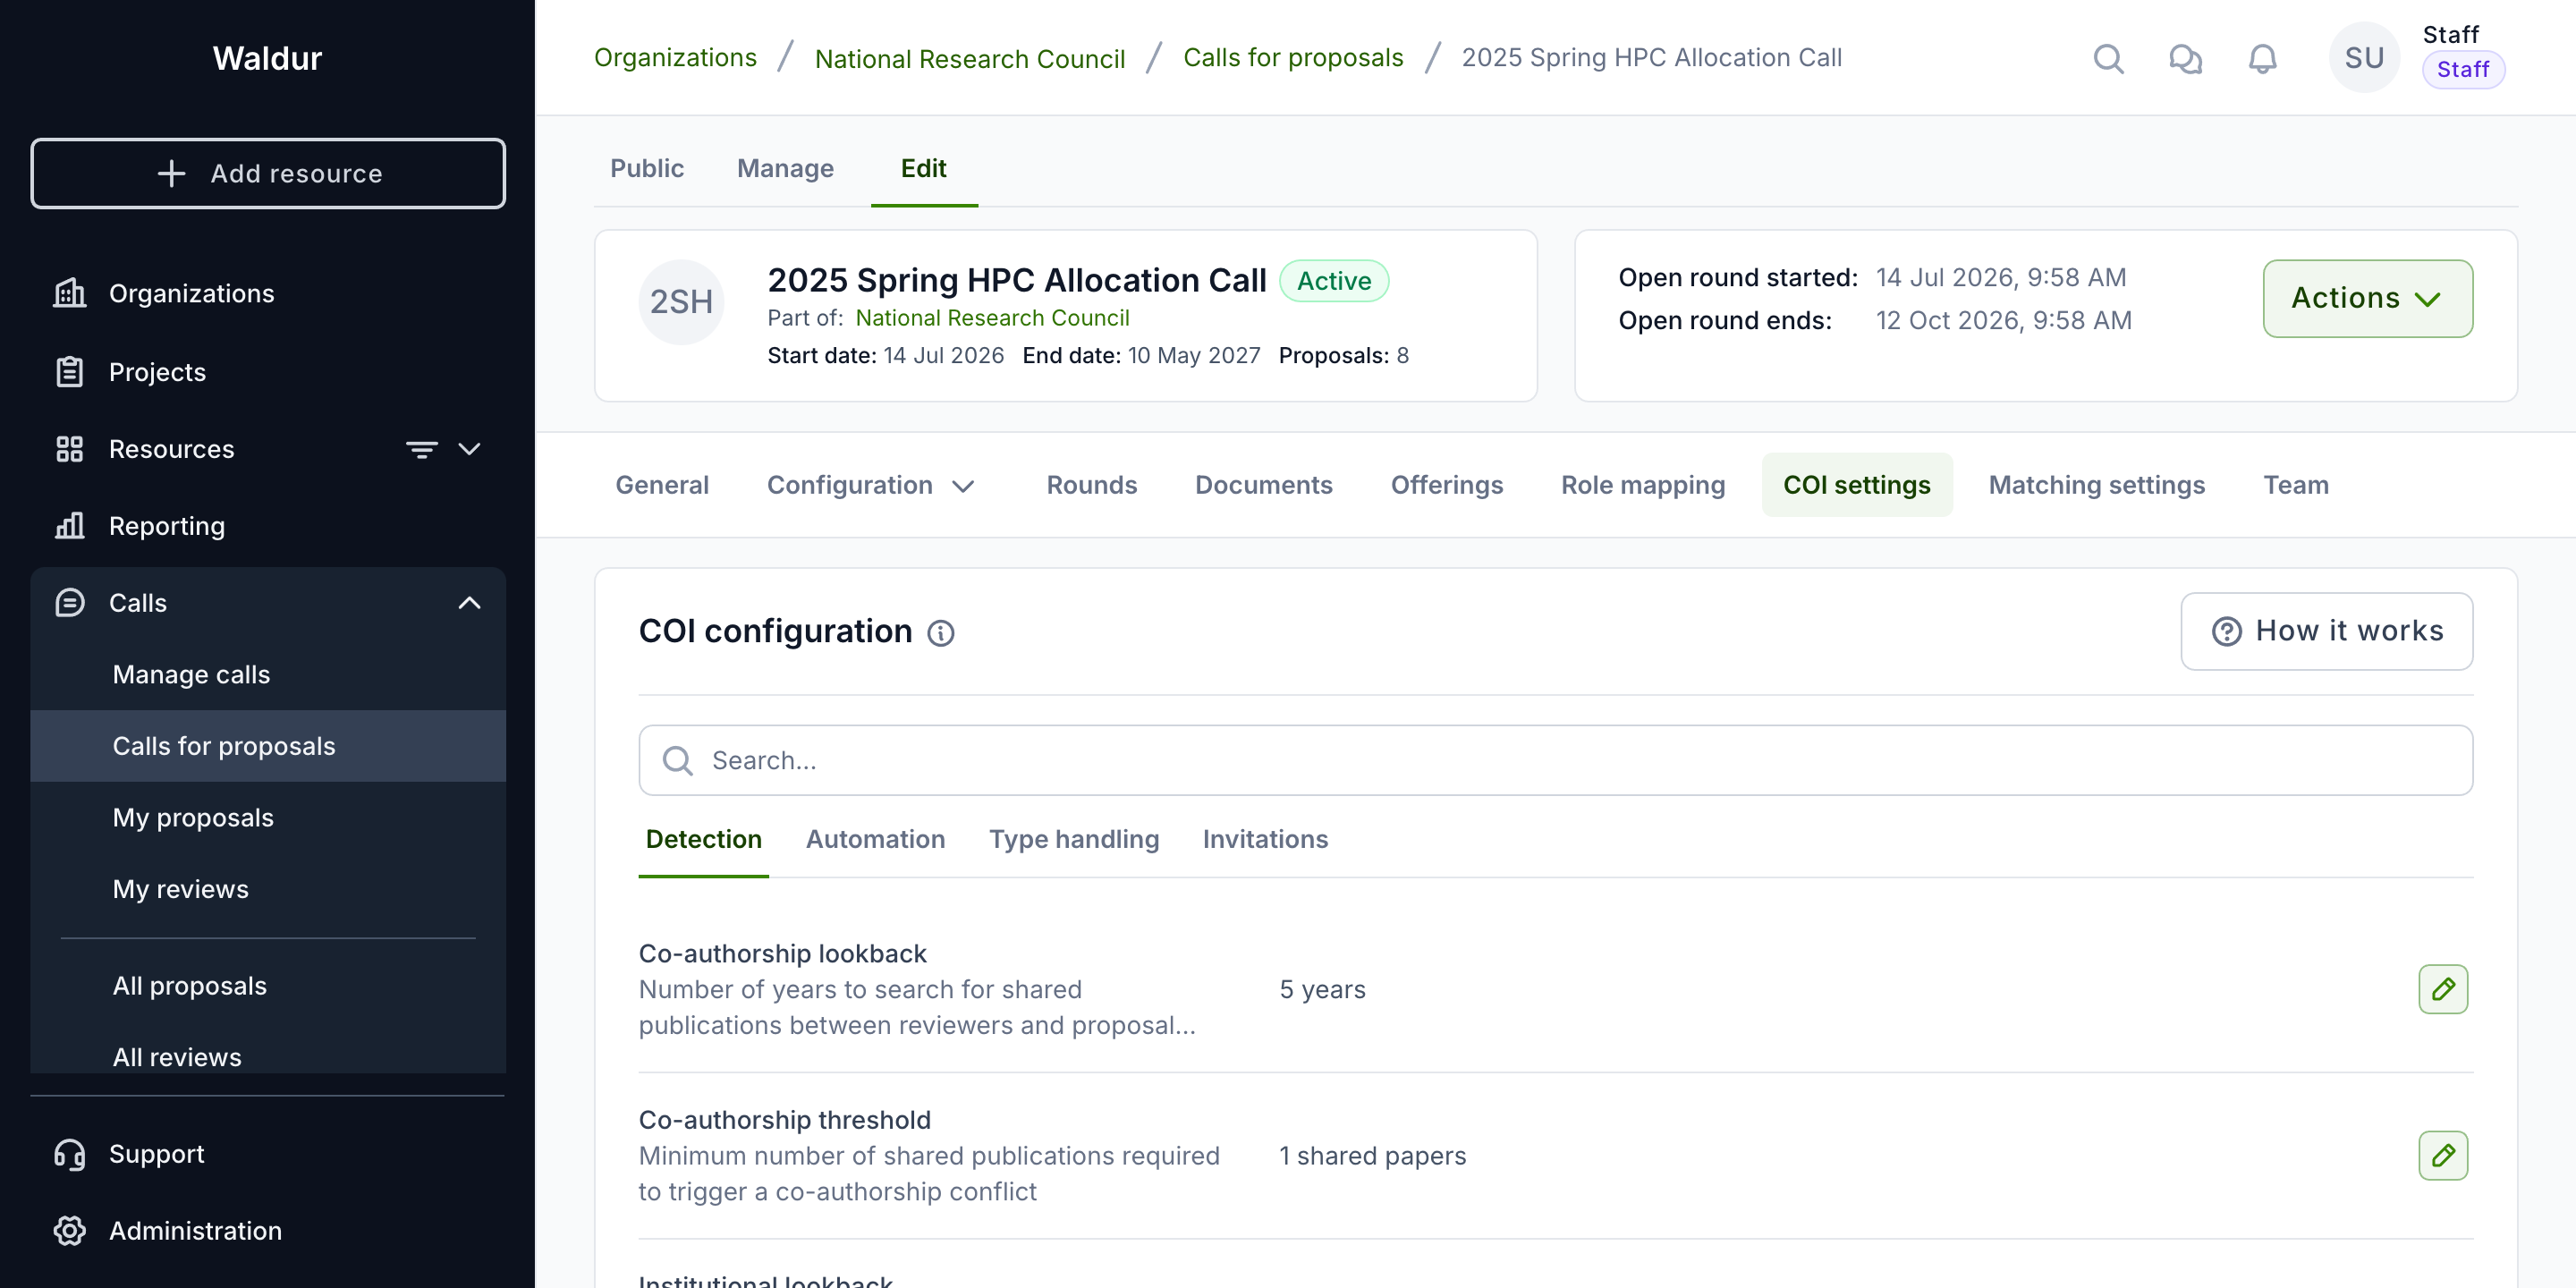Click the Organizations building icon in sidebar
The width and height of the screenshot is (2576, 1288).
(69, 293)
